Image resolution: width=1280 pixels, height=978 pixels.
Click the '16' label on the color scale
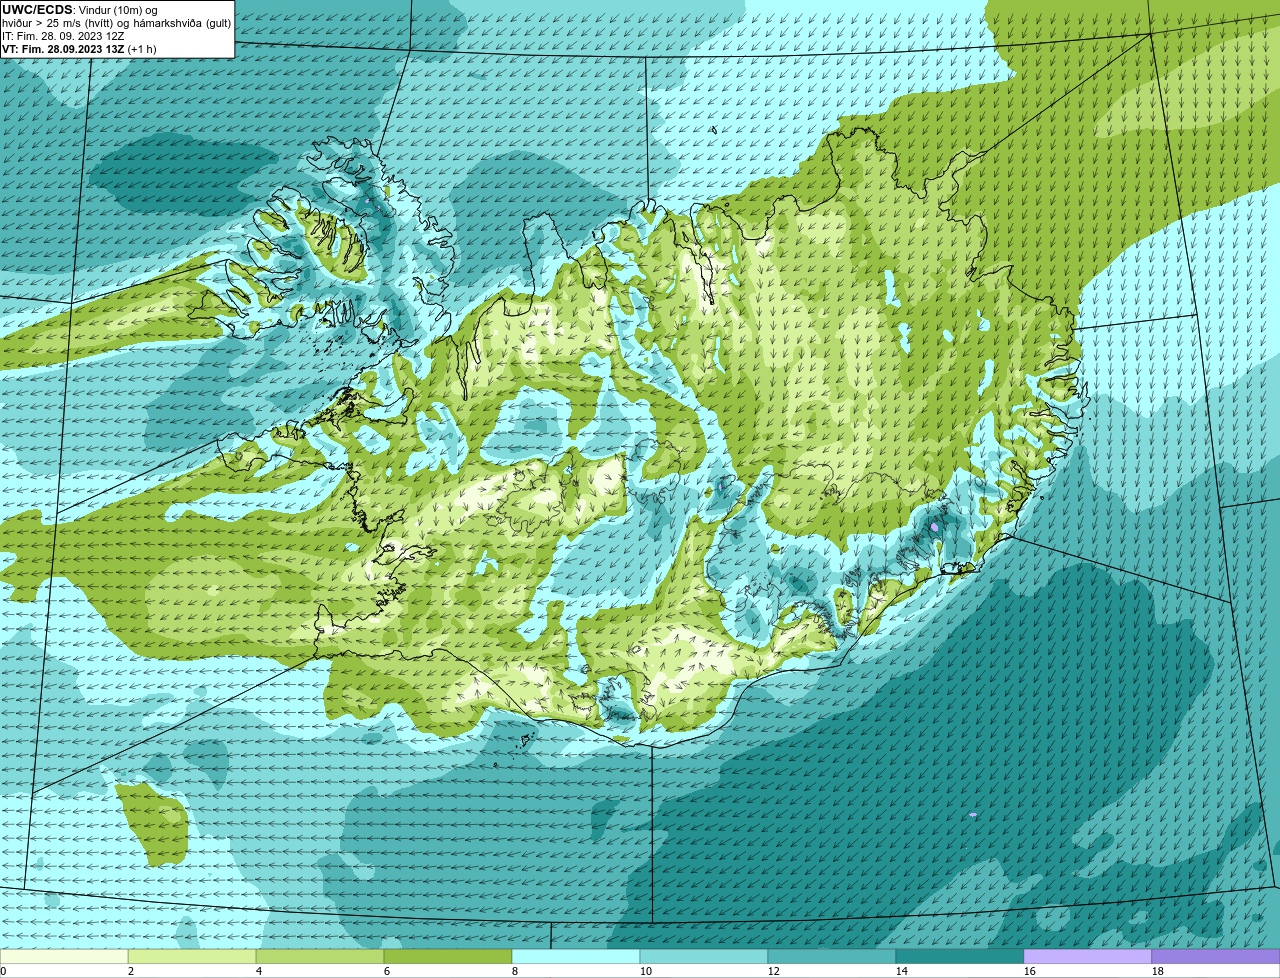pos(1030,971)
